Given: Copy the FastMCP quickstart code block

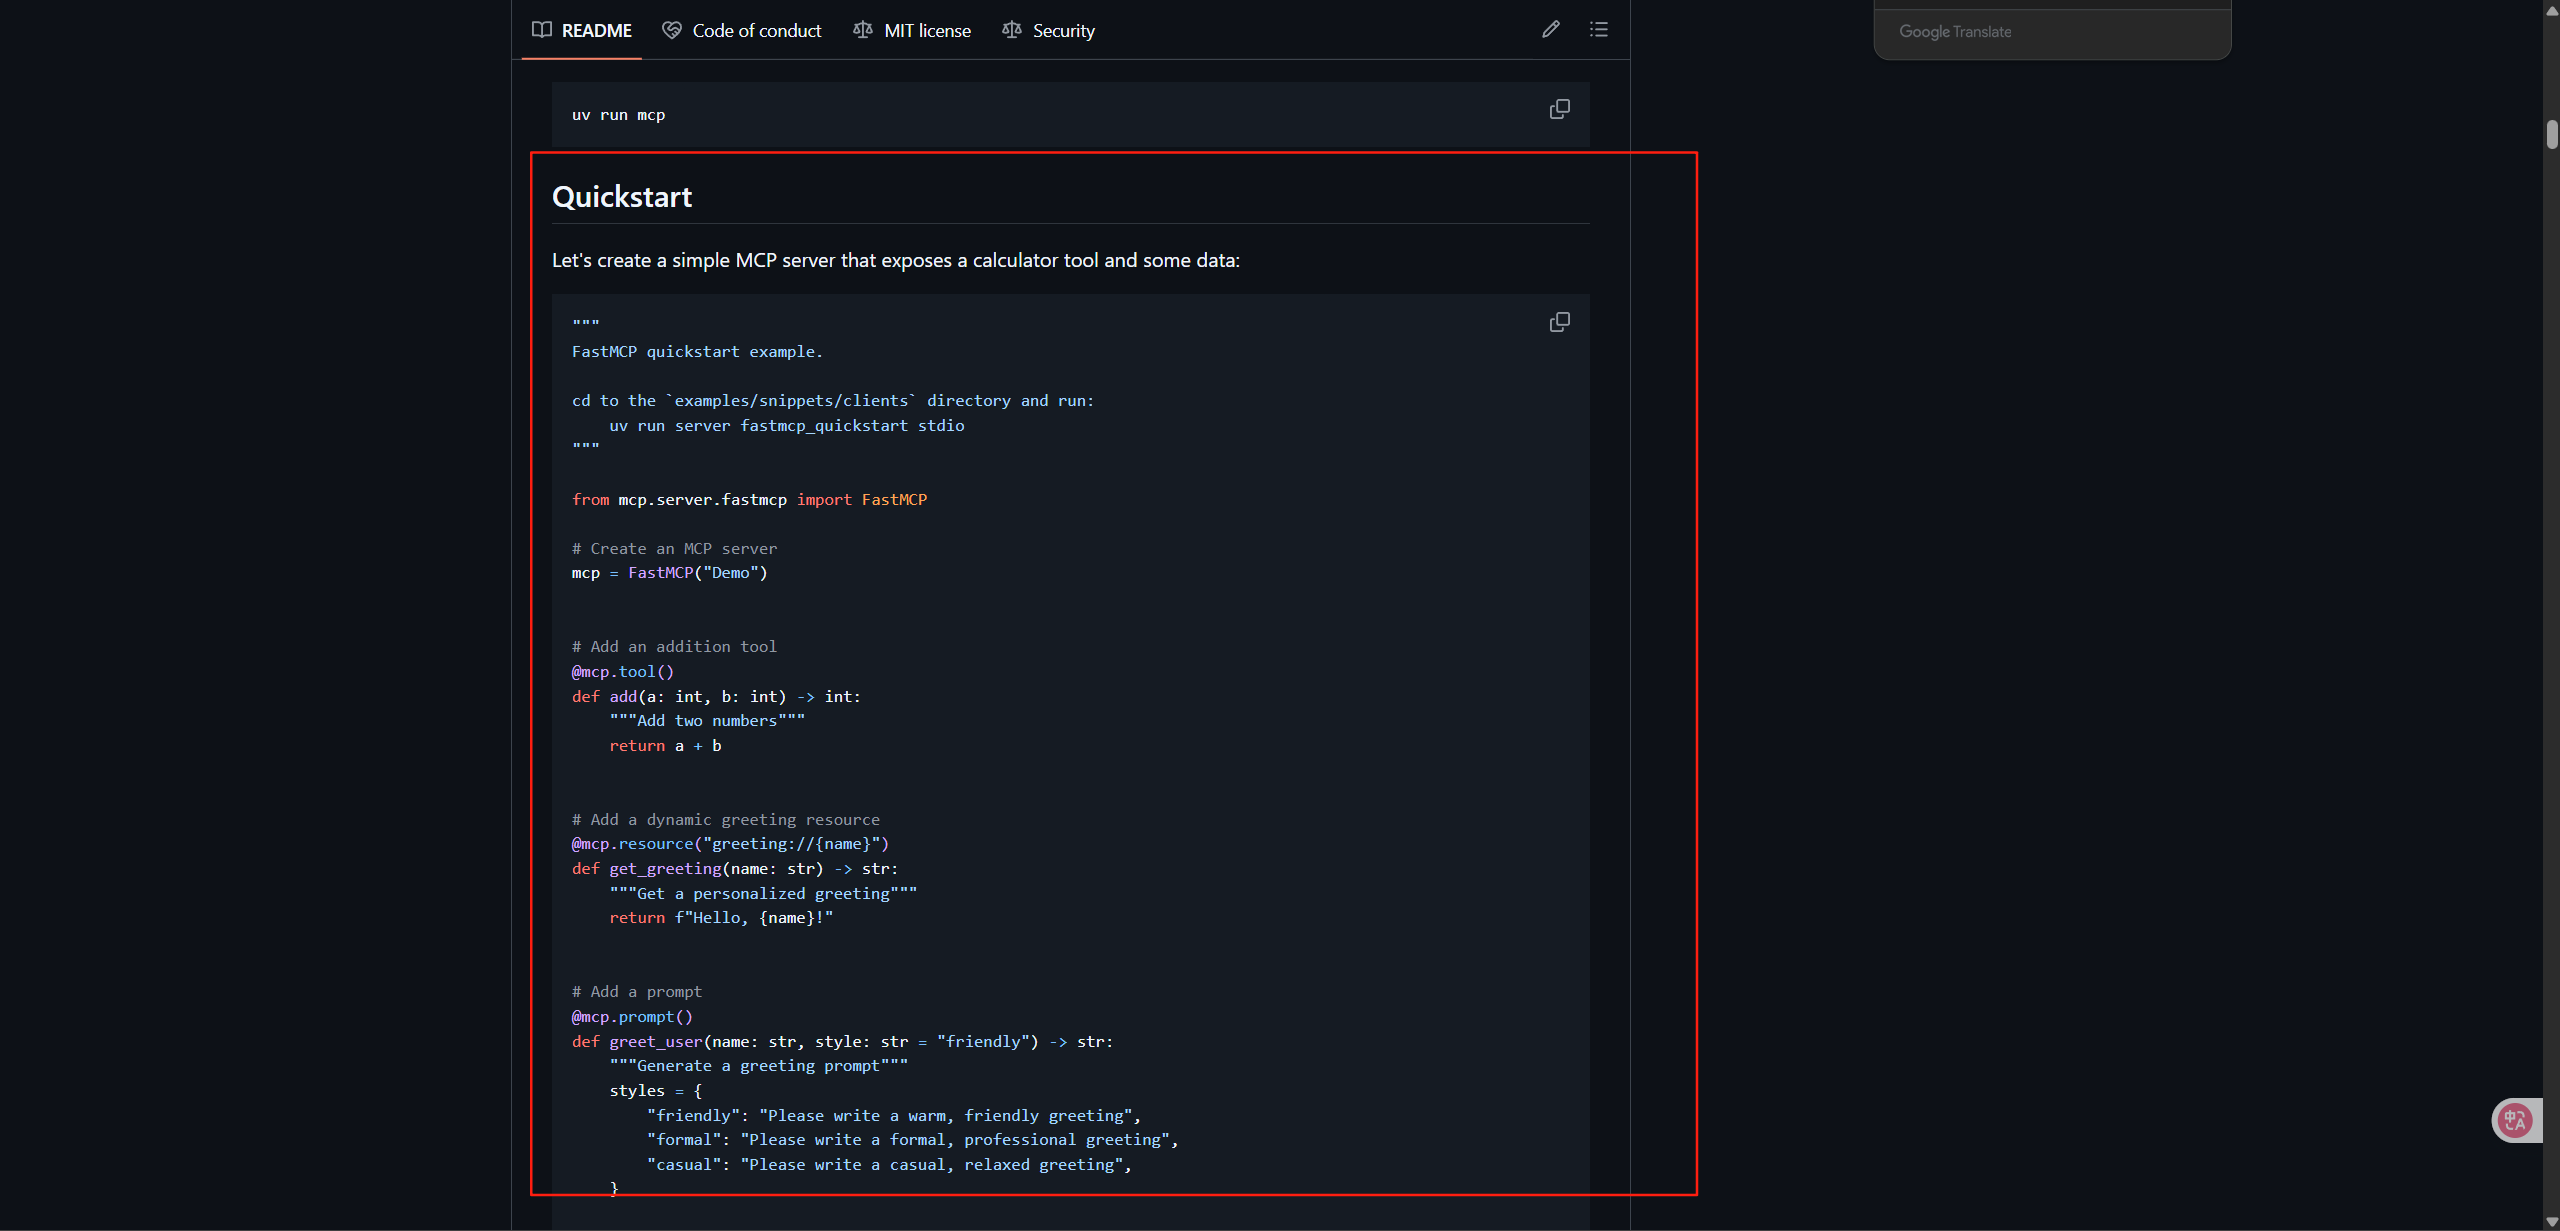Looking at the screenshot, I should (1559, 322).
